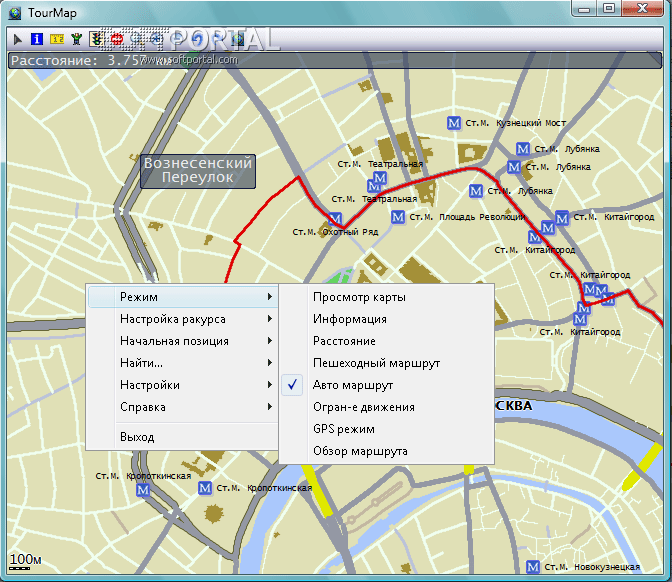
Task: Open the Режим submenu entry
Action: pos(183,297)
